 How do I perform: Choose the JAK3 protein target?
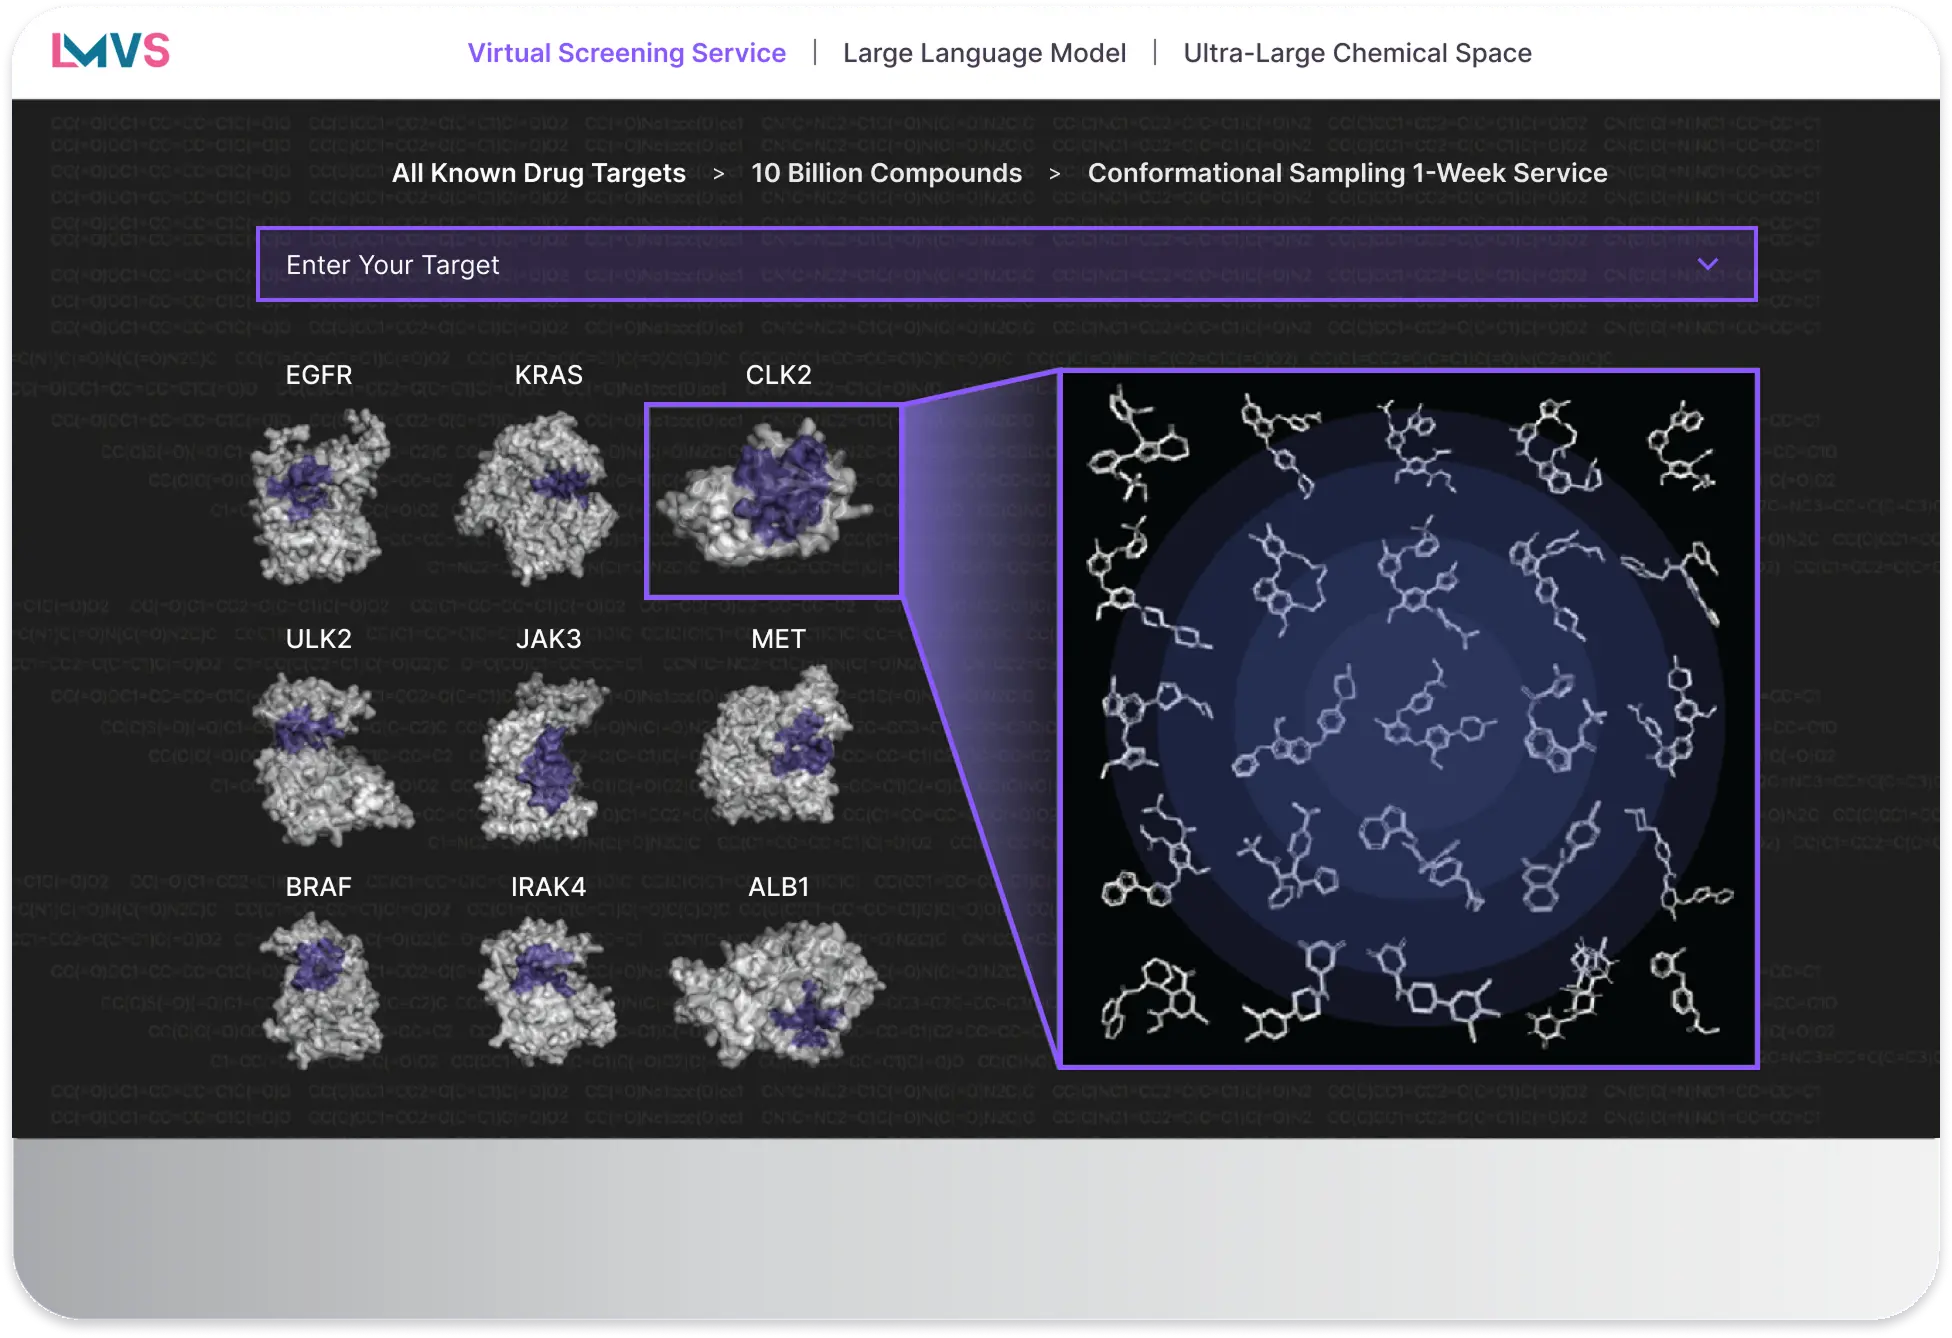[x=545, y=760]
